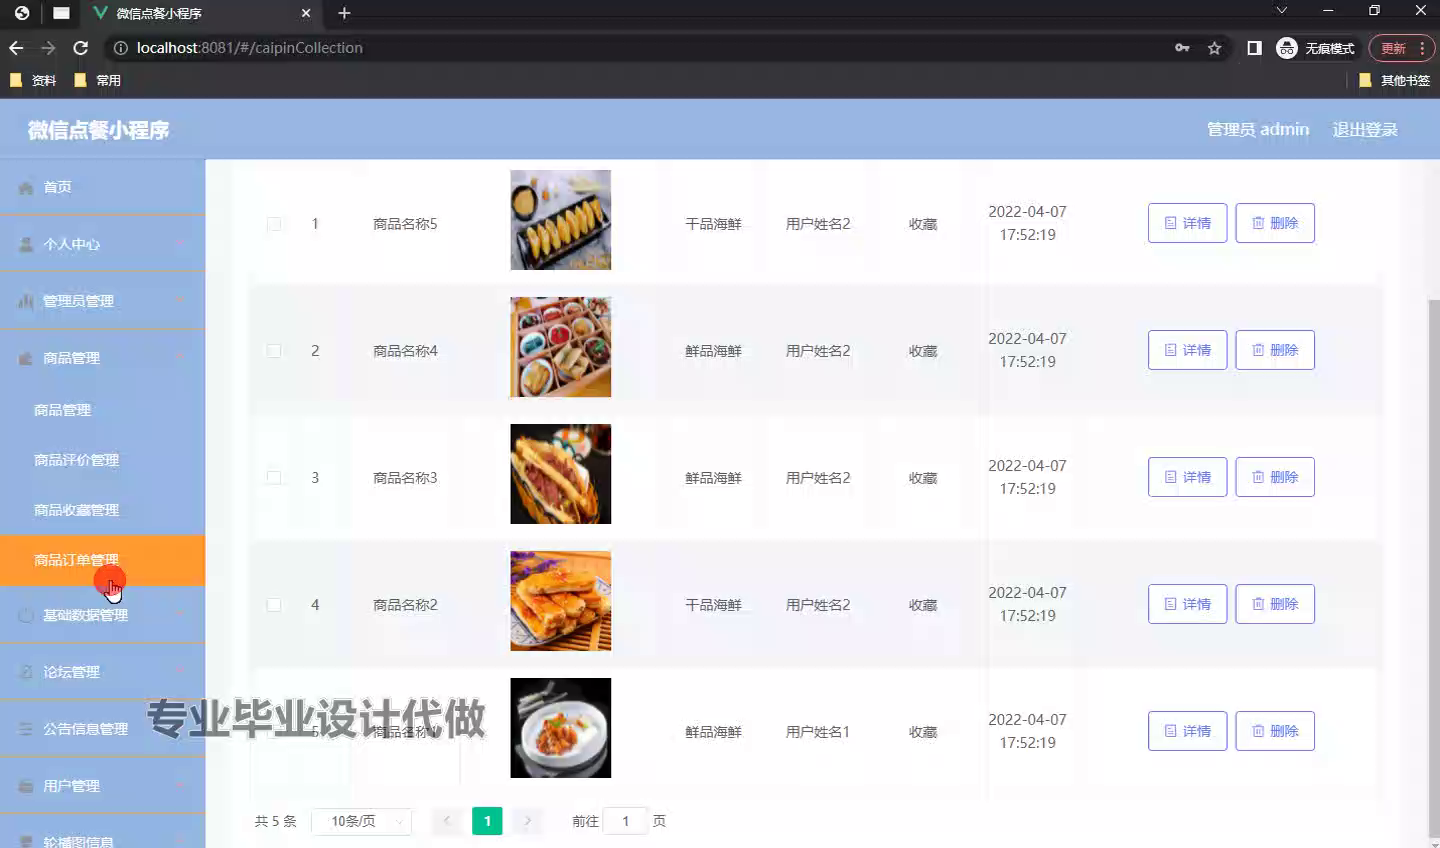Screen dimensions: 1440x848
Task: Open the 商品订单管理 submenu item
Action: pyautogui.click(x=102, y=560)
